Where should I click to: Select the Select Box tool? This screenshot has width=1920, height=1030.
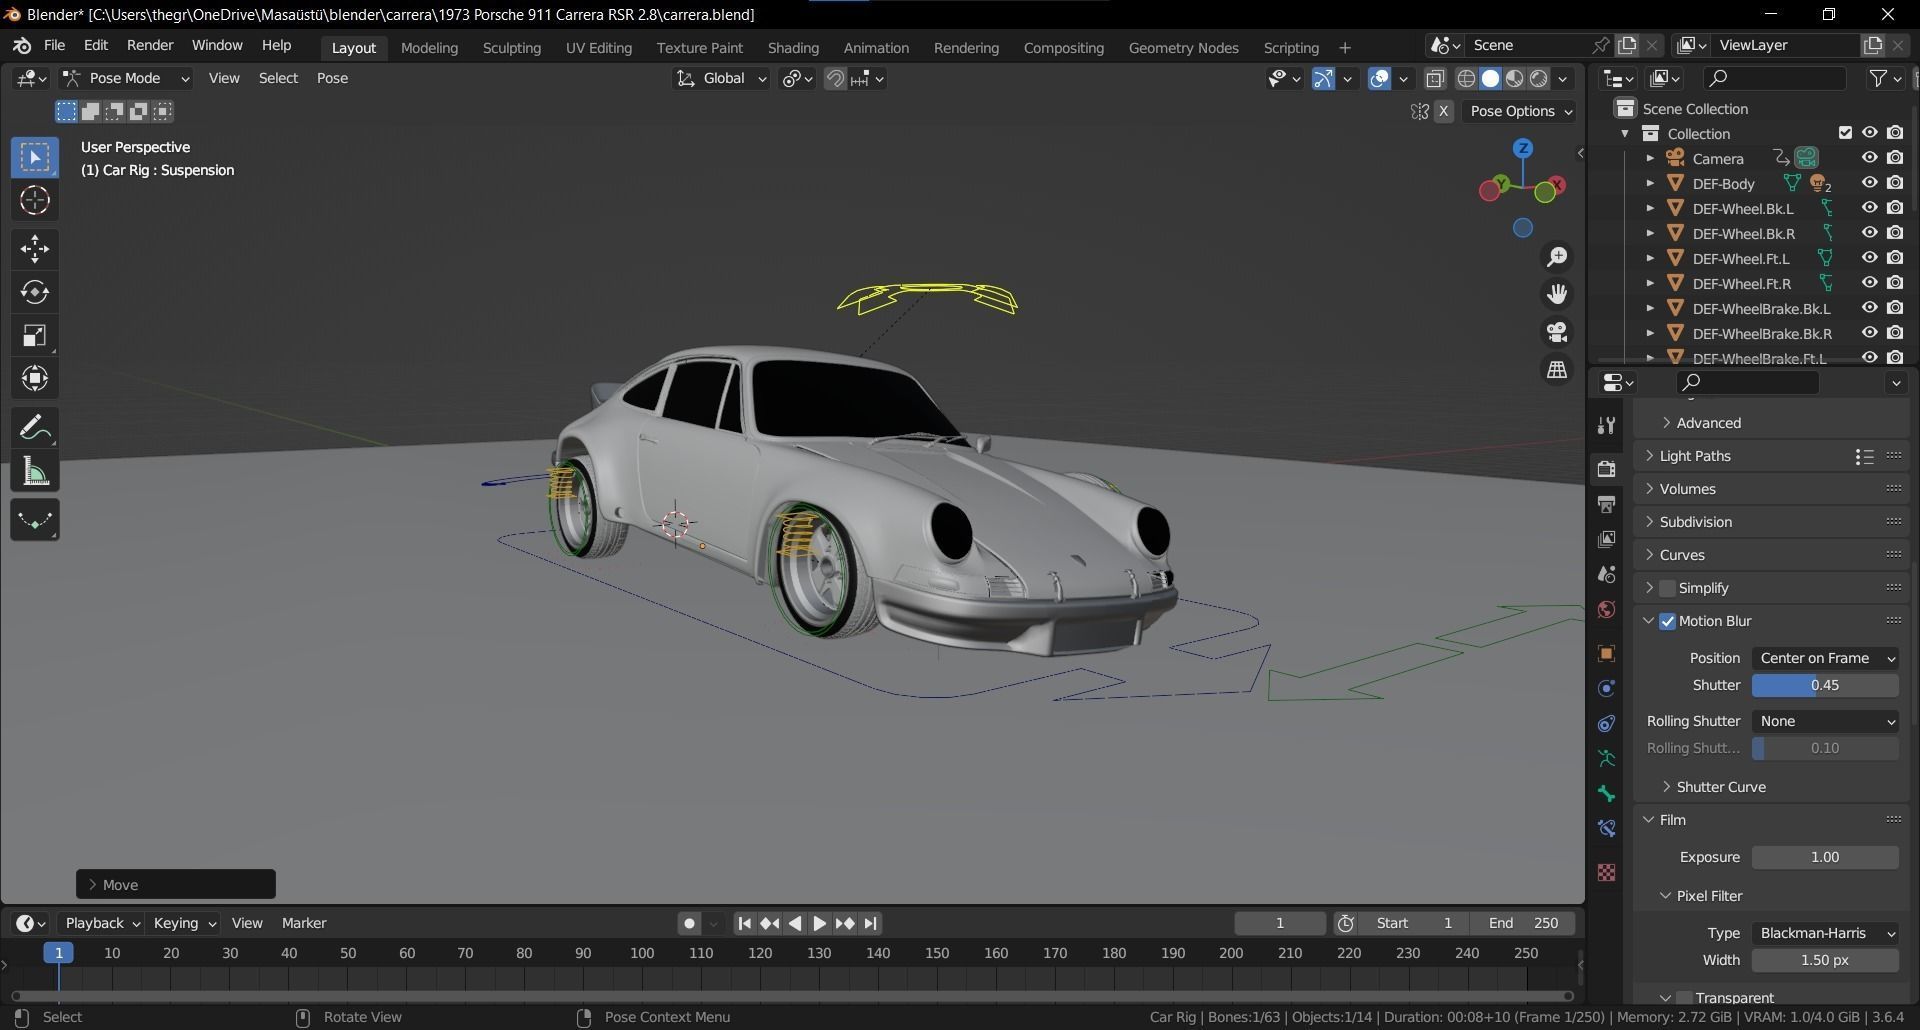click(35, 158)
